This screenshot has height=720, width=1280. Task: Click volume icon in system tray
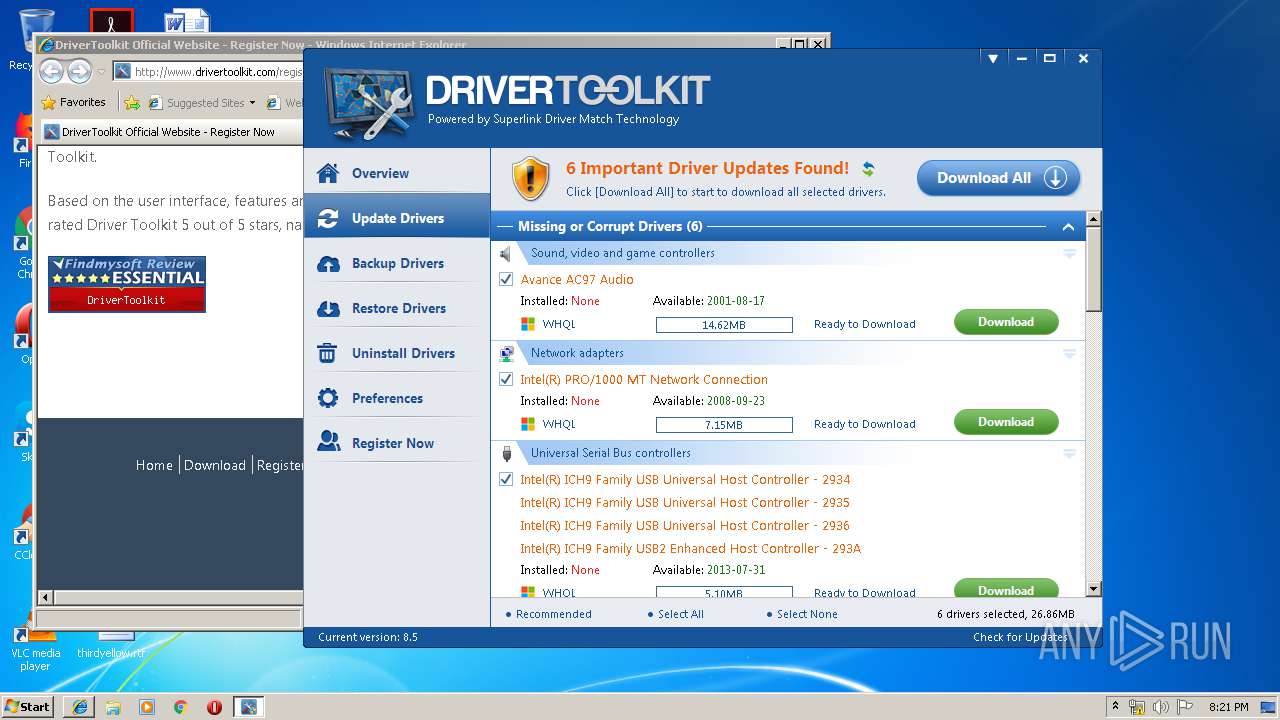[x=1161, y=707]
